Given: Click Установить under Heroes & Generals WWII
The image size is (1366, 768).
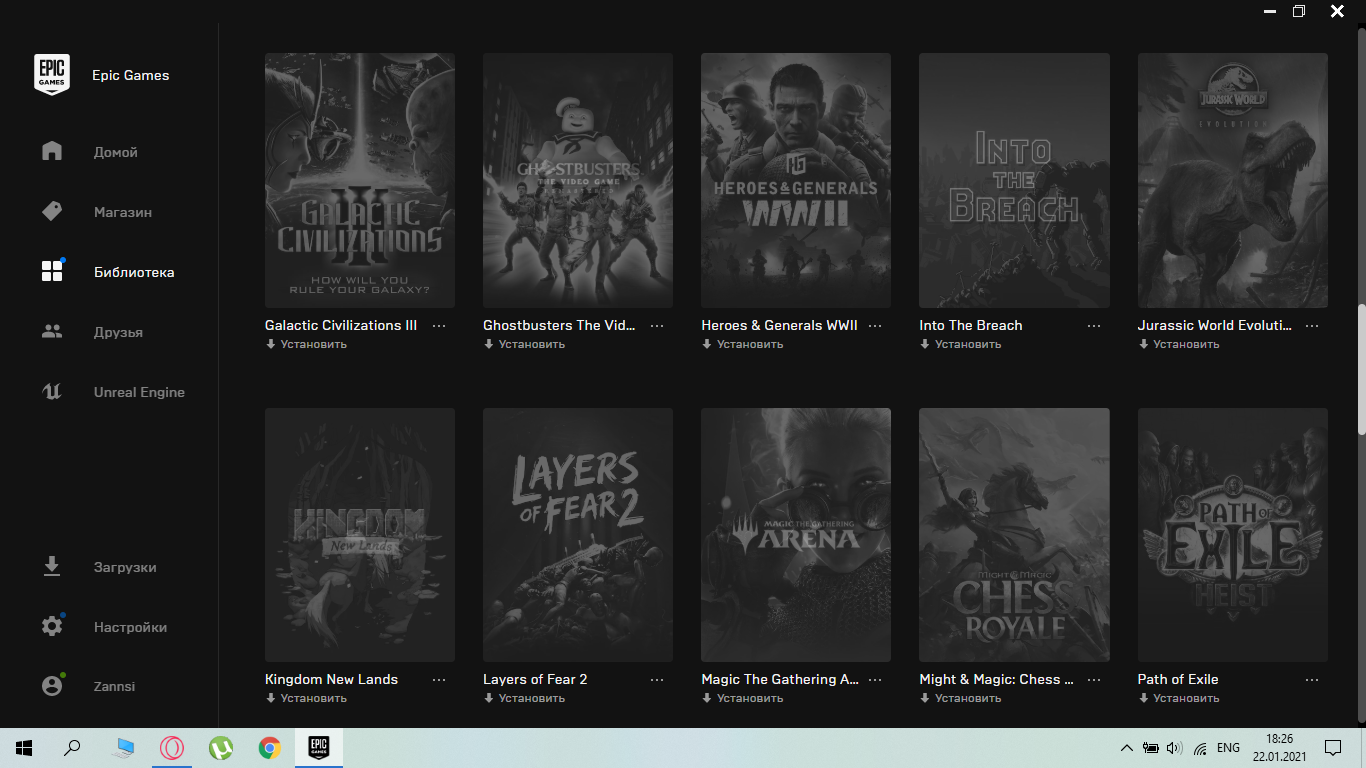Looking at the screenshot, I should (742, 344).
